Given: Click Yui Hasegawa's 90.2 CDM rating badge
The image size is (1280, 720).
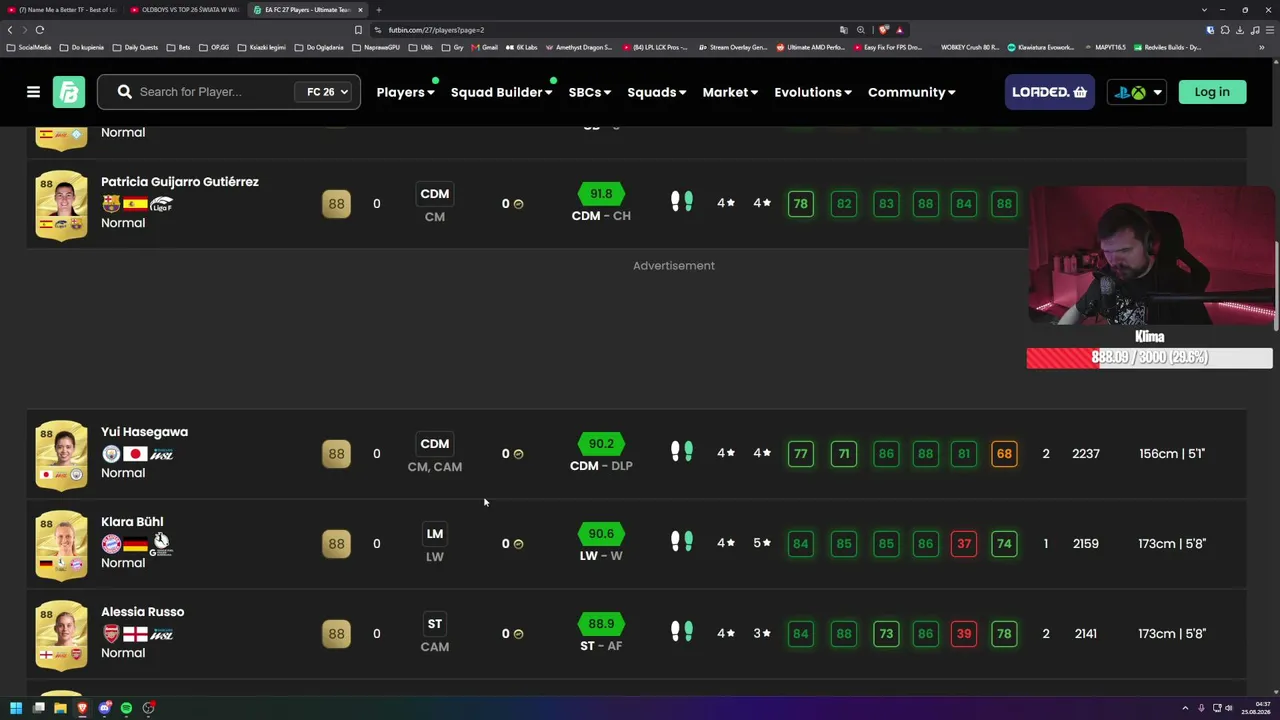Looking at the screenshot, I should (x=601, y=443).
